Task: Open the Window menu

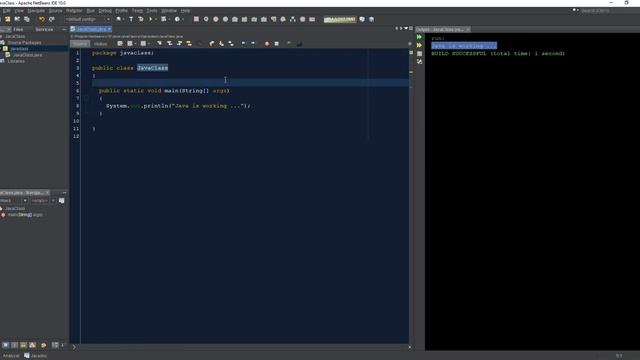Action: pos(169,11)
